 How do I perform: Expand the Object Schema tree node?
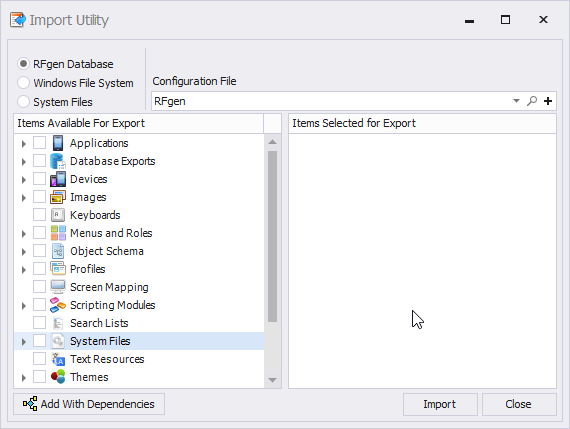tap(24, 252)
